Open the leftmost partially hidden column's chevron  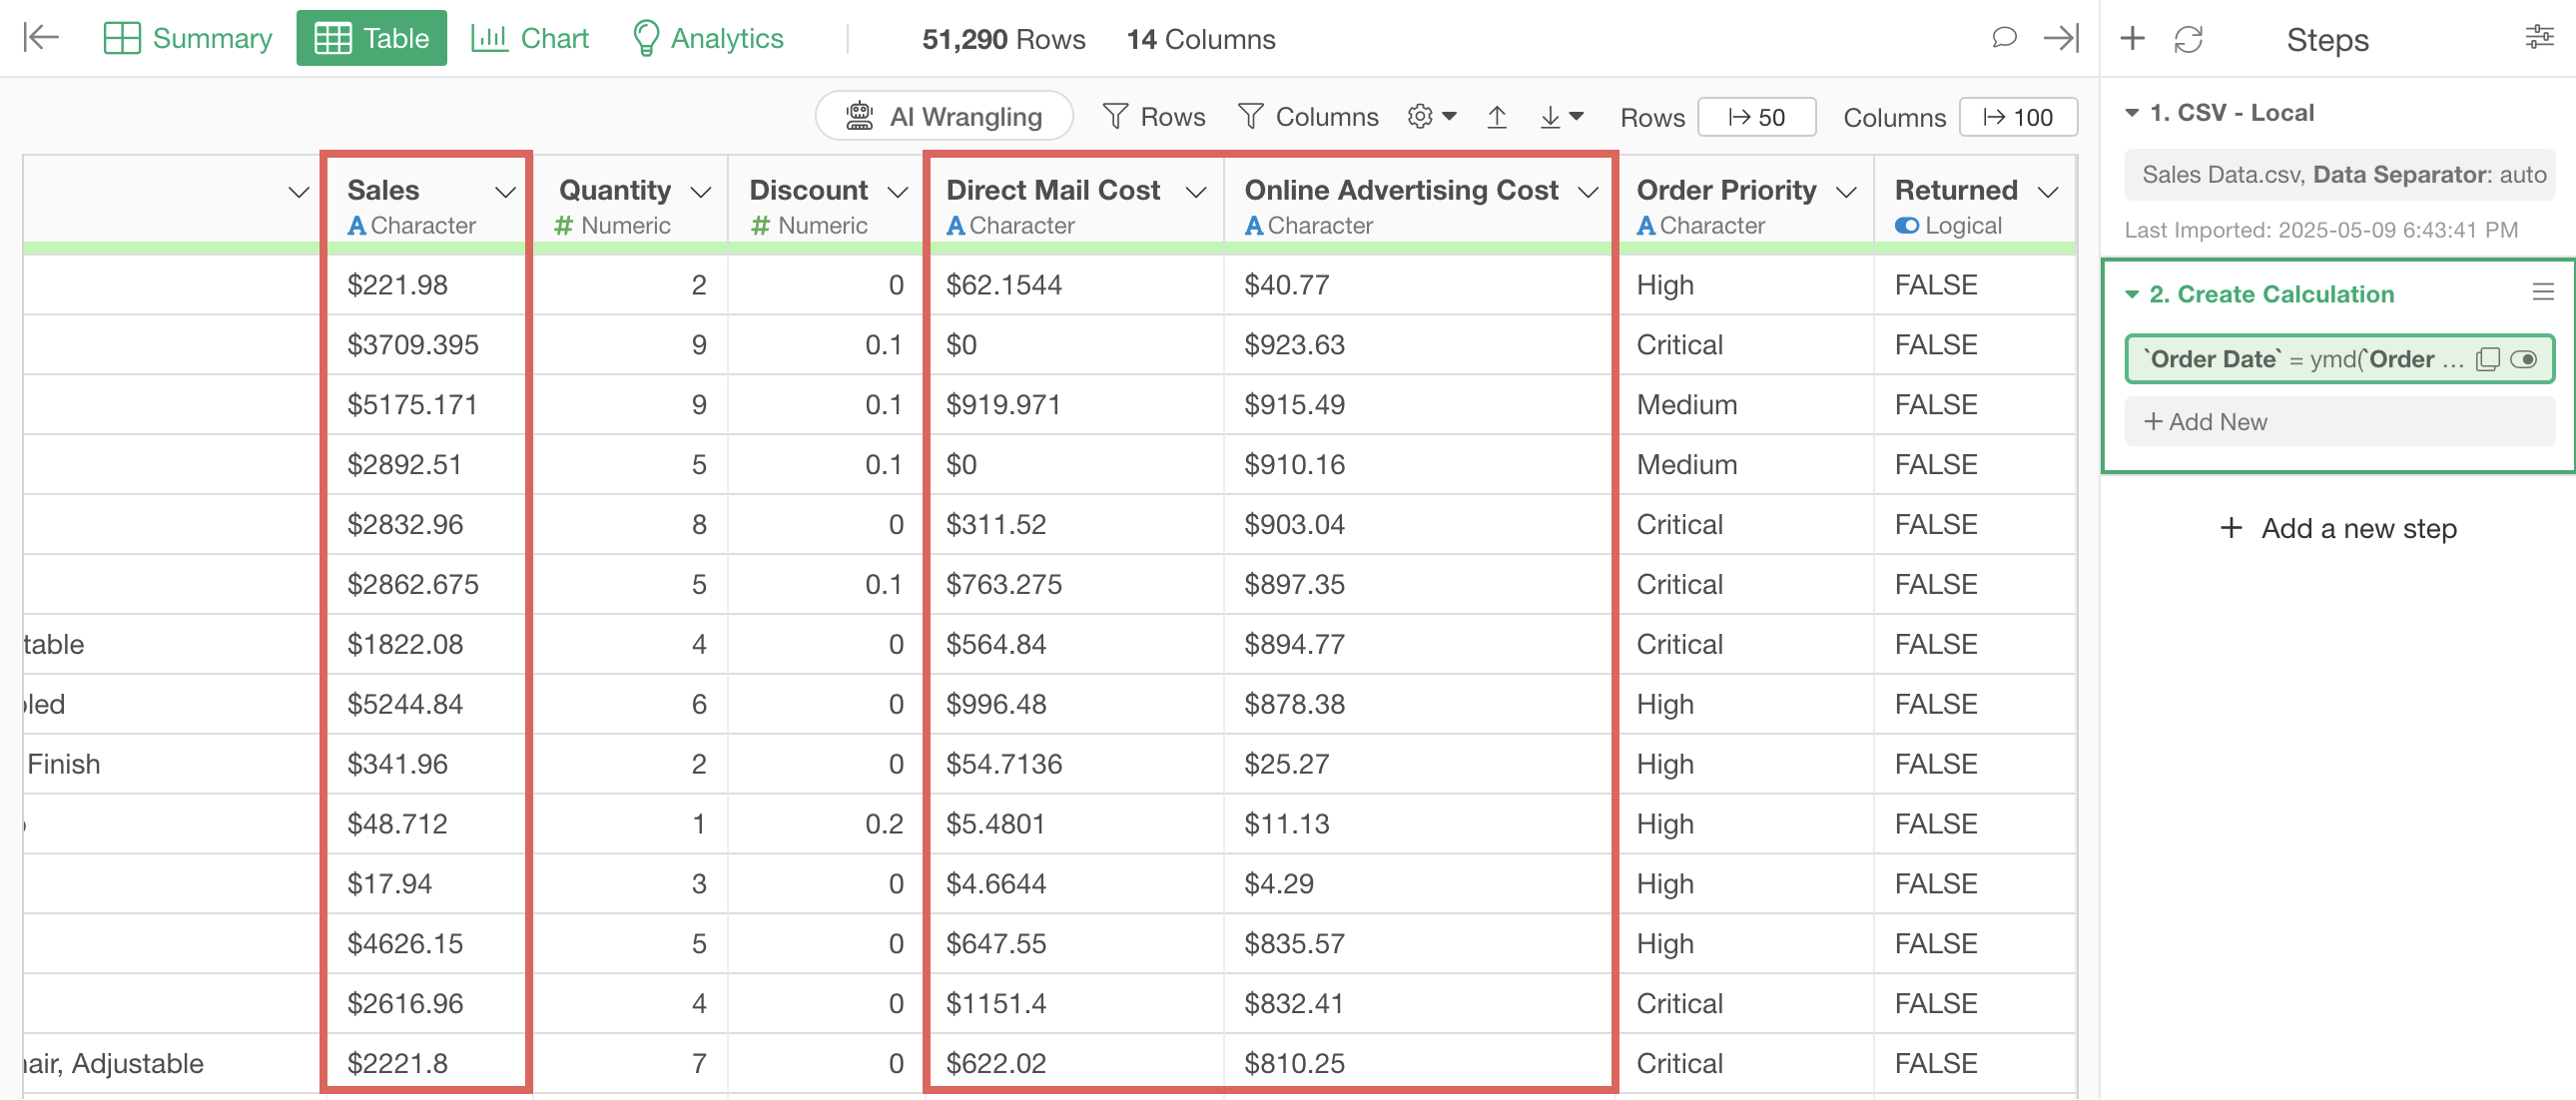tap(298, 192)
